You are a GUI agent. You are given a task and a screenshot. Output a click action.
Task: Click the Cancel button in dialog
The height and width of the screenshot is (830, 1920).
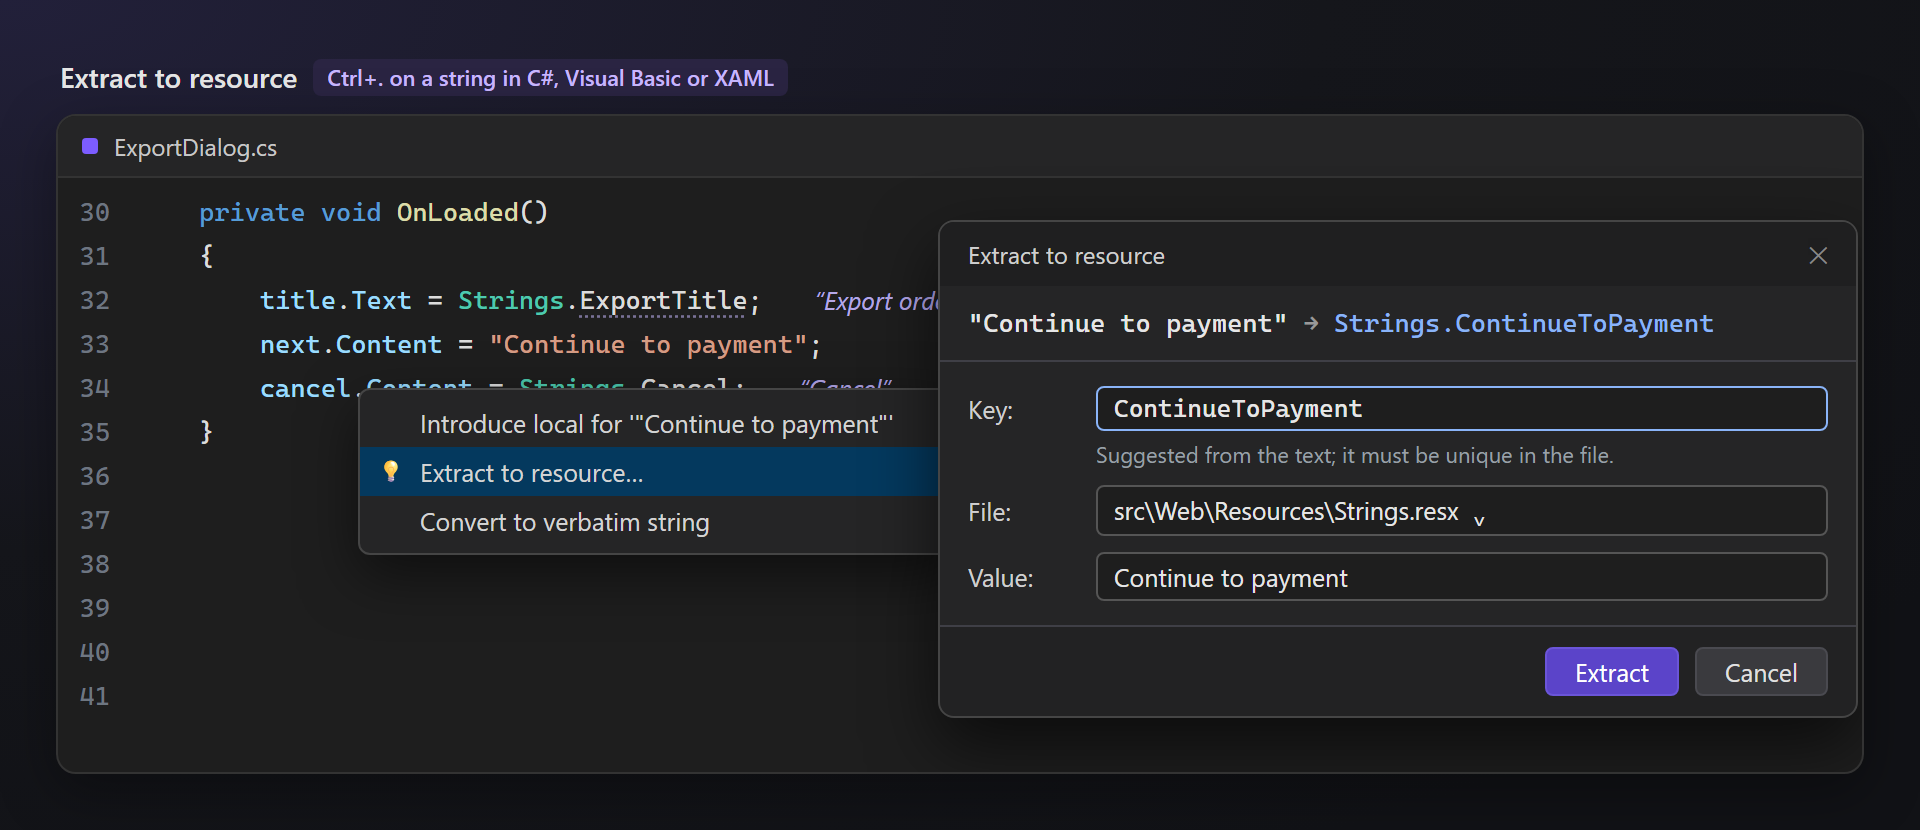tap(1760, 672)
